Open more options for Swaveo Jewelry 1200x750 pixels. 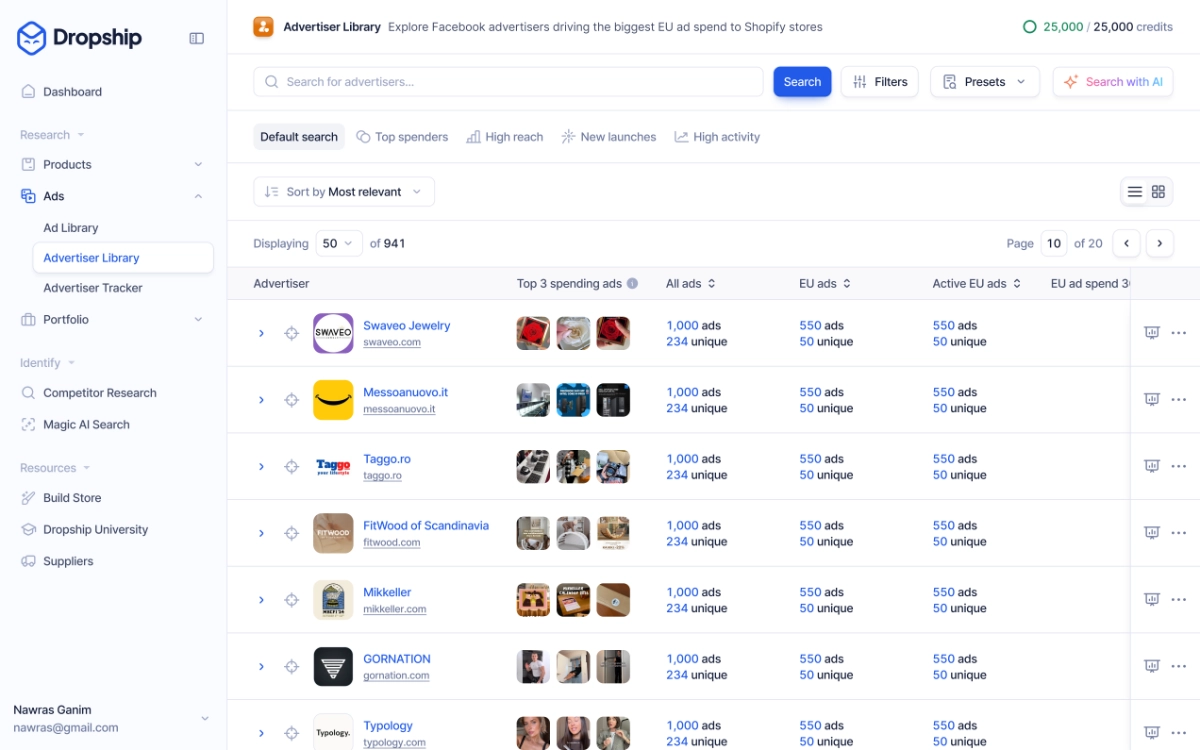coord(1179,333)
